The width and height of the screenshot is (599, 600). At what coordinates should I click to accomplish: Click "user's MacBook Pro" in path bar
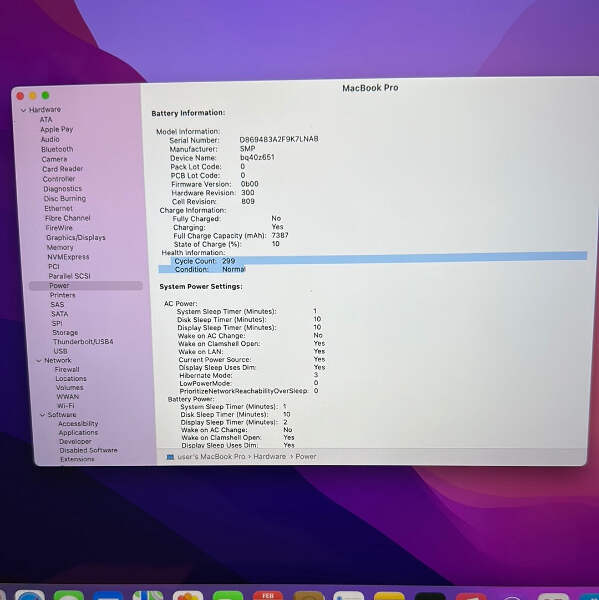pos(211,457)
